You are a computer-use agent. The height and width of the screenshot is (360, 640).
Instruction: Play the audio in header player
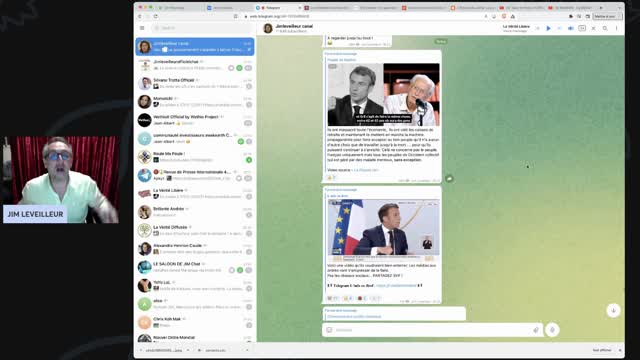(x=548, y=28)
